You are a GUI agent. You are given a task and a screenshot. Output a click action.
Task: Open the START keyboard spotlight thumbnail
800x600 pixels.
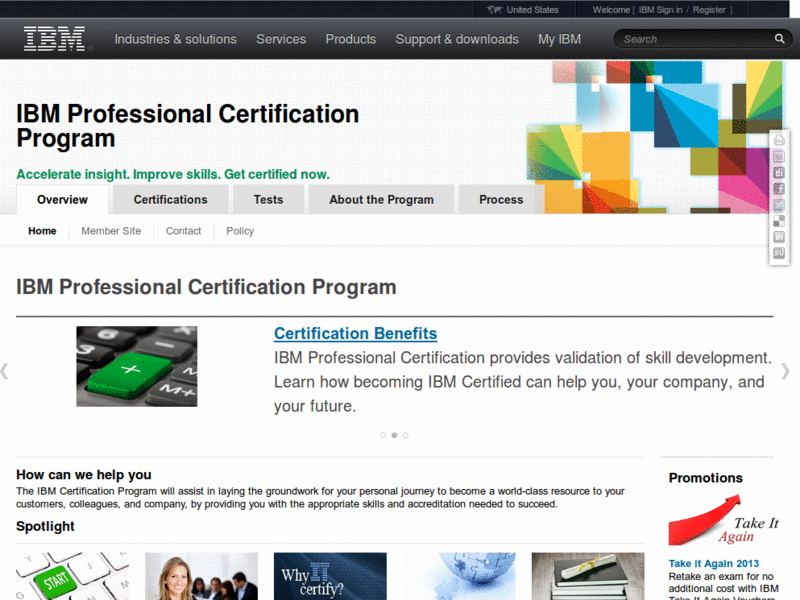tap(72, 576)
